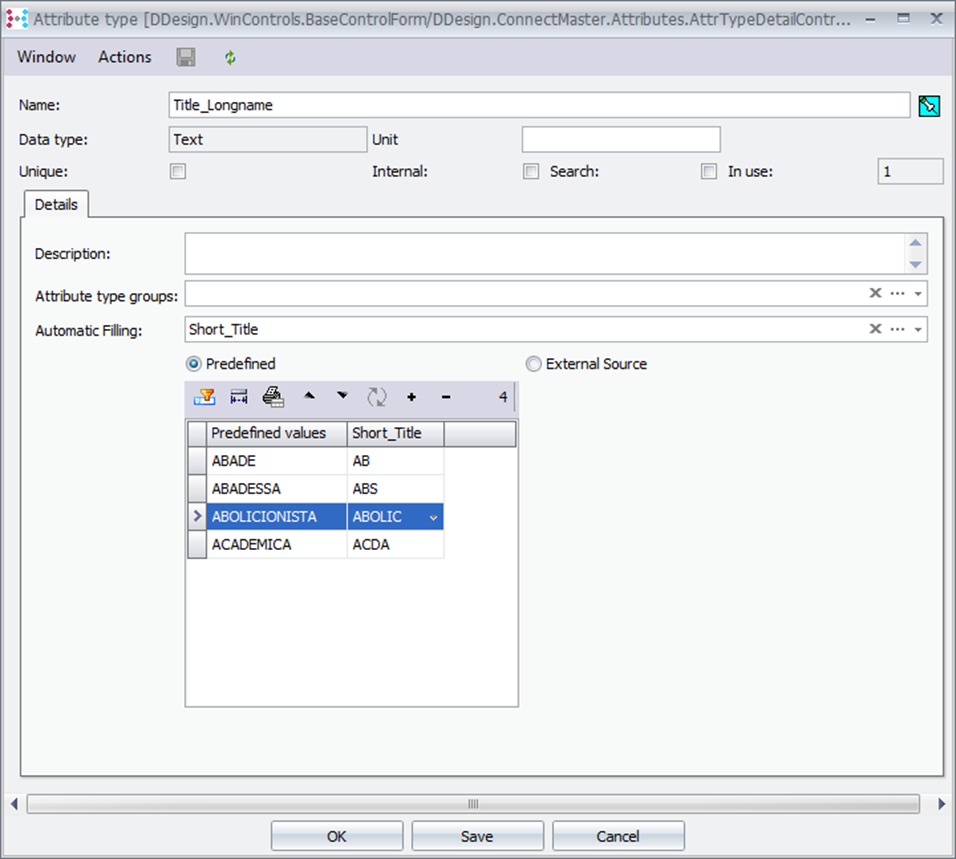956x859 pixels.
Task: Click the Description text area
Action: (544, 254)
